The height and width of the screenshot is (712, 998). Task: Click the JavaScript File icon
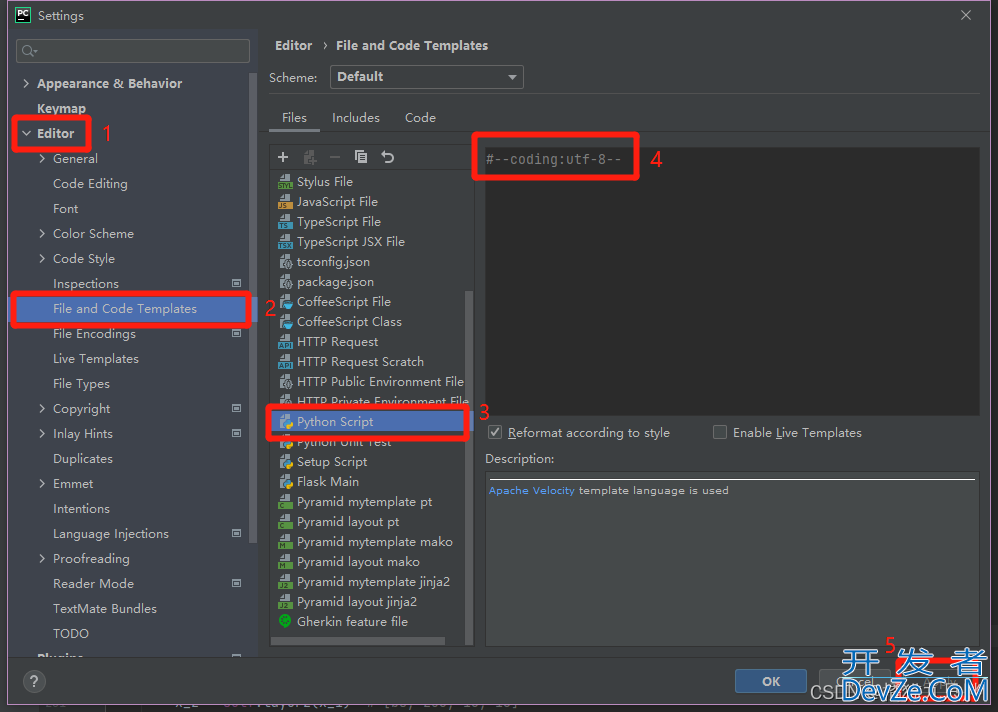click(x=285, y=202)
